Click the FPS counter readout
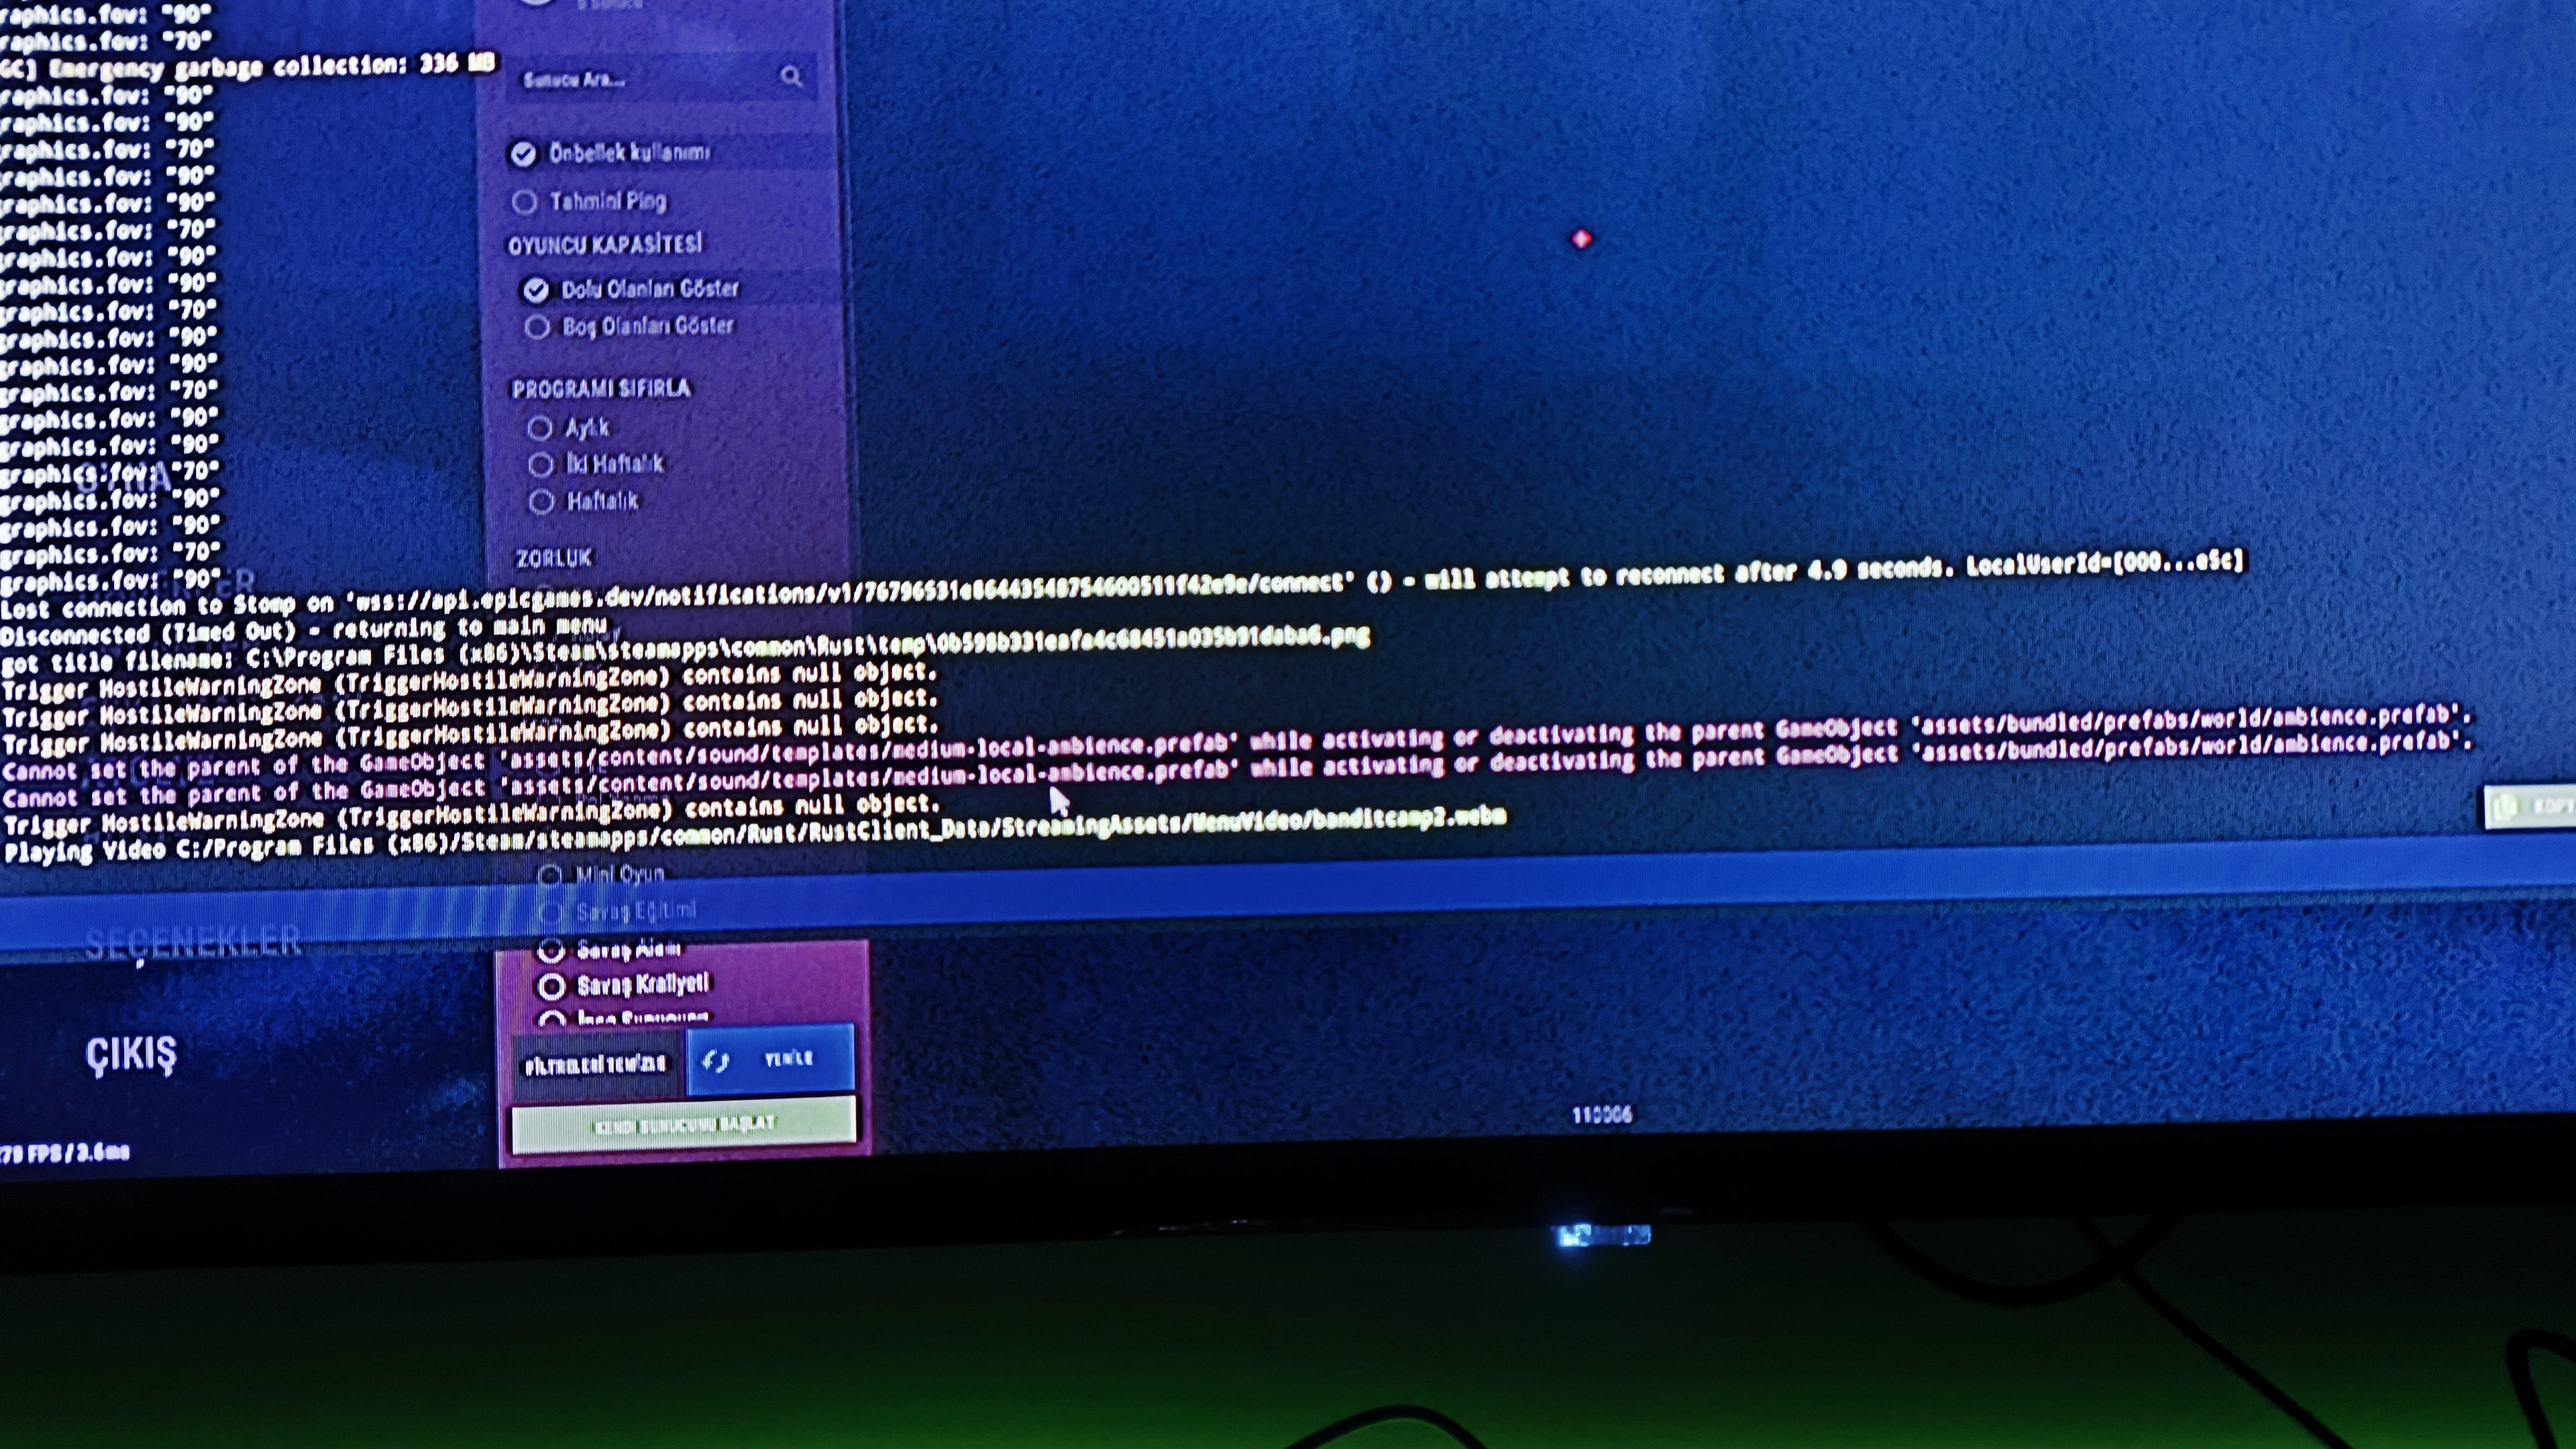 point(65,1153)
